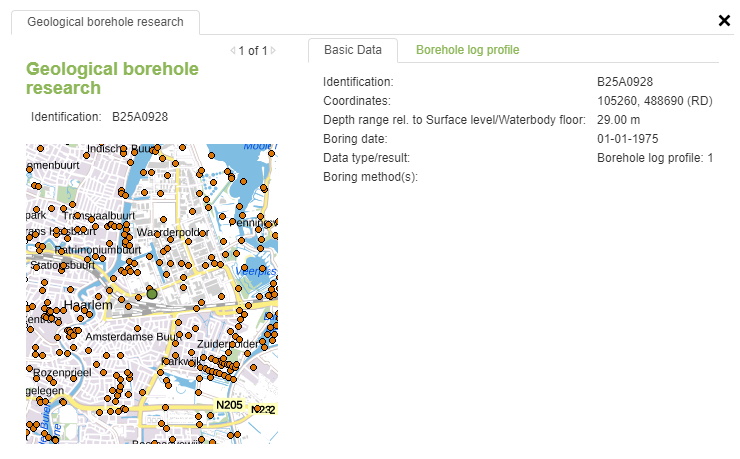The width and height of the screenshot is (740, 459).
Task: Click the boring date value 01-01-1975
Action: coord(627,139)
